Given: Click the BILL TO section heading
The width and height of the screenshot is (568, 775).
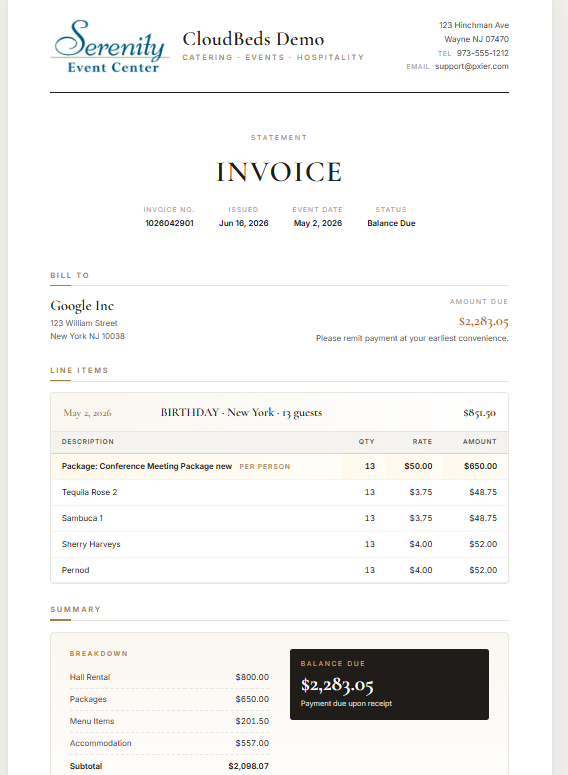Looking at the screenshot, I should point(70,275).
